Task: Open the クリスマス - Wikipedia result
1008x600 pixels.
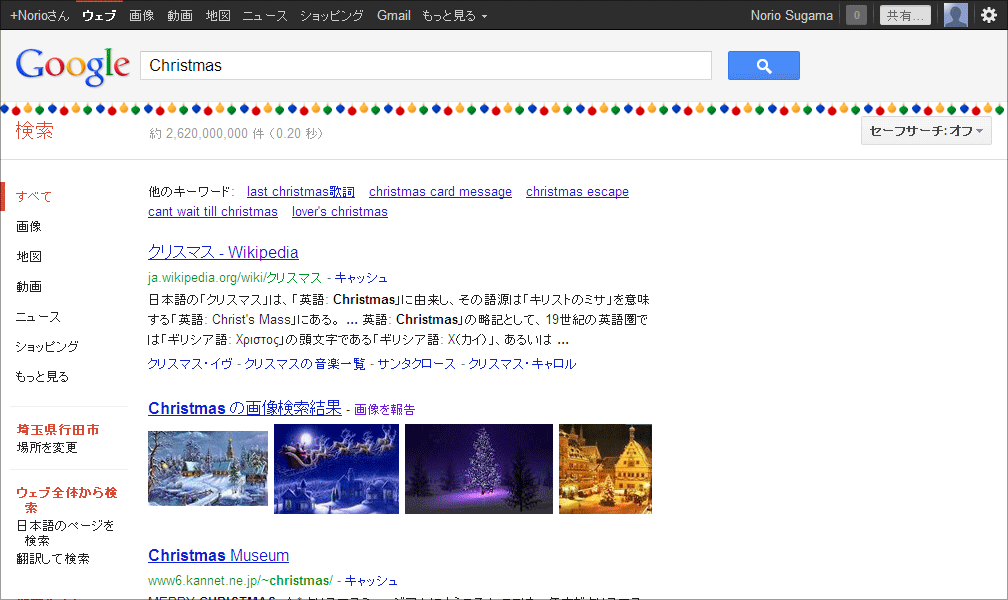Action: (x=223, y=252)
